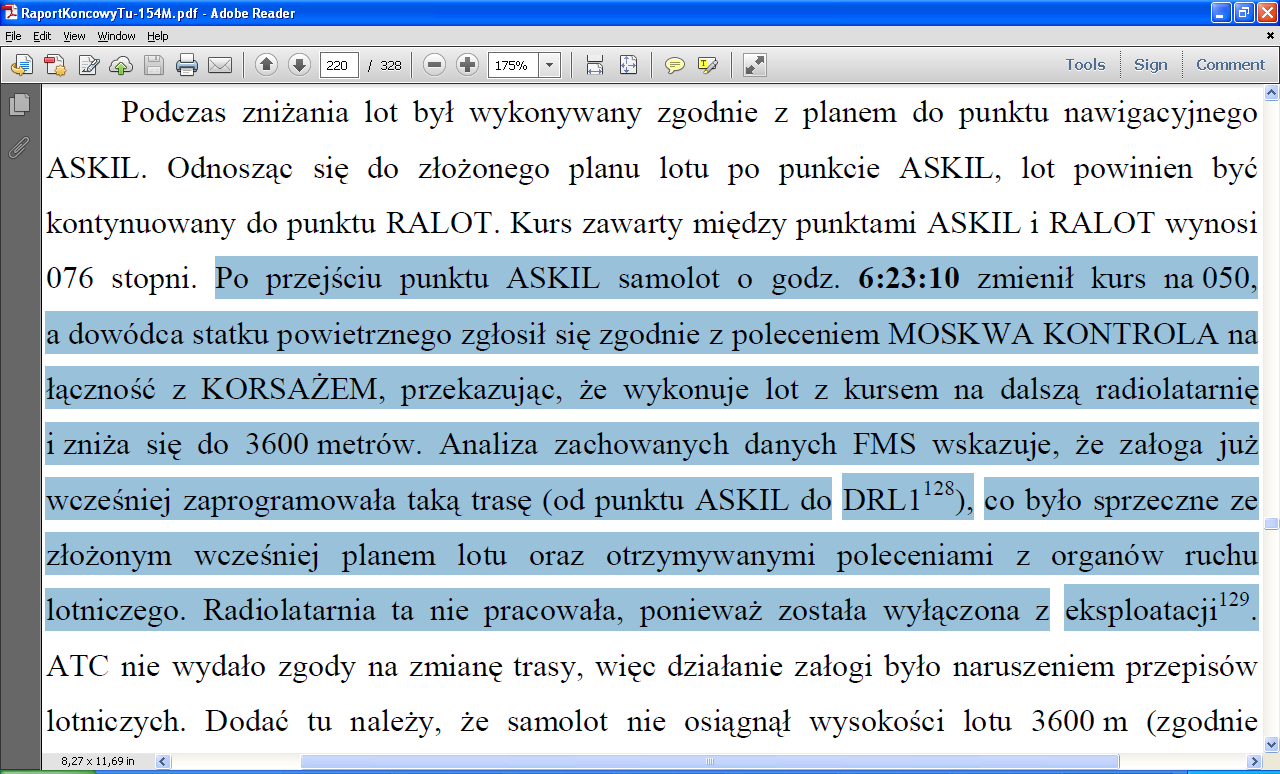The image size is (1280, 774).
Task: Send the file by email with the envelope icon
Action: 220,65
